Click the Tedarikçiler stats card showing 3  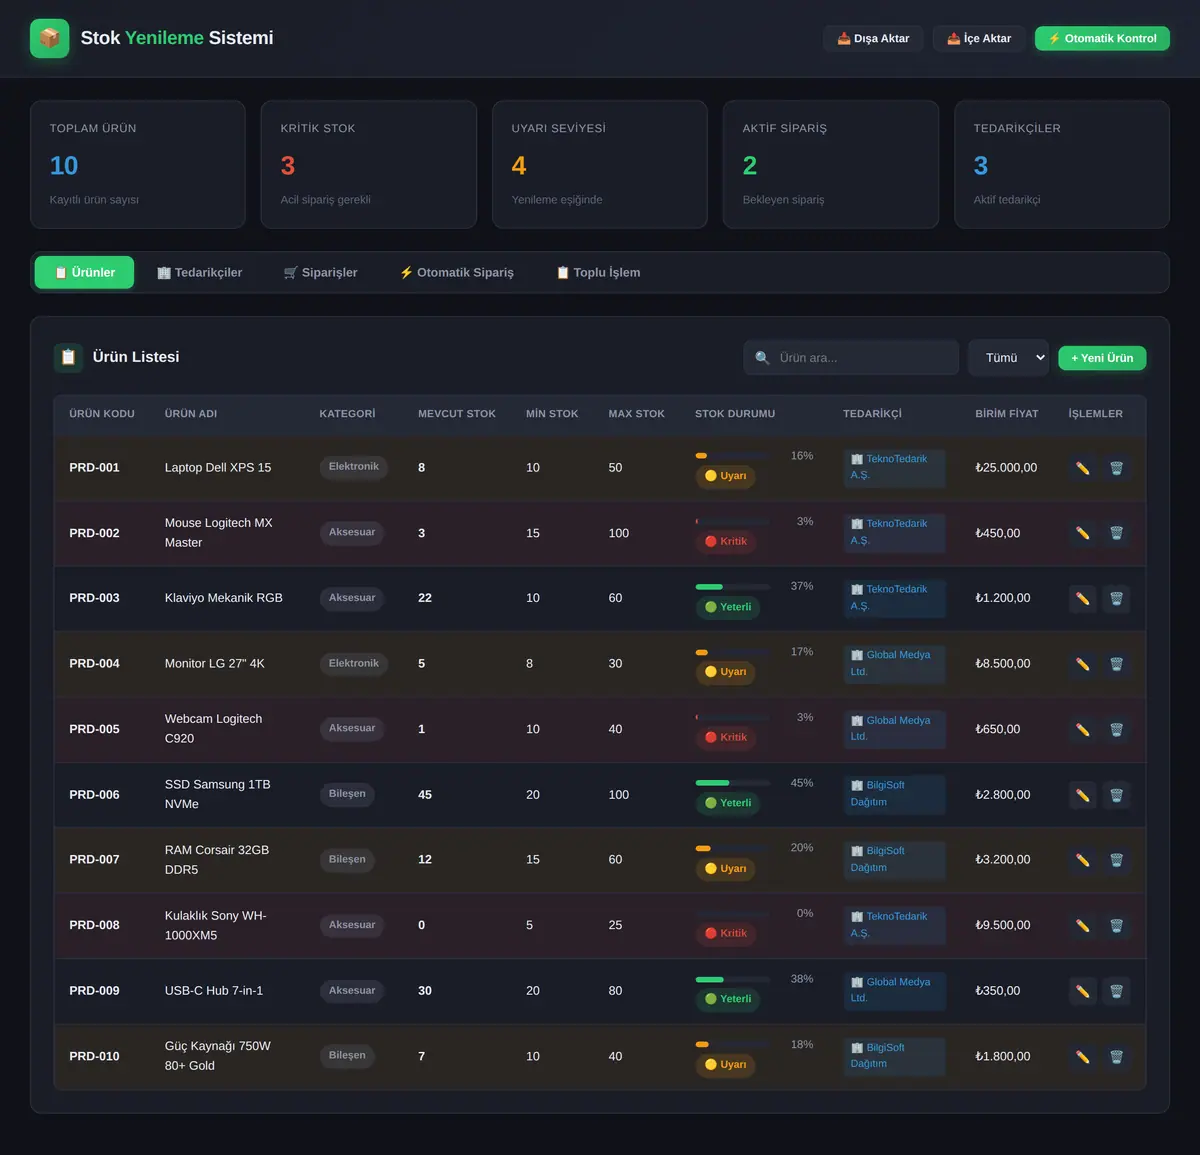click(x=1062, y=164)
